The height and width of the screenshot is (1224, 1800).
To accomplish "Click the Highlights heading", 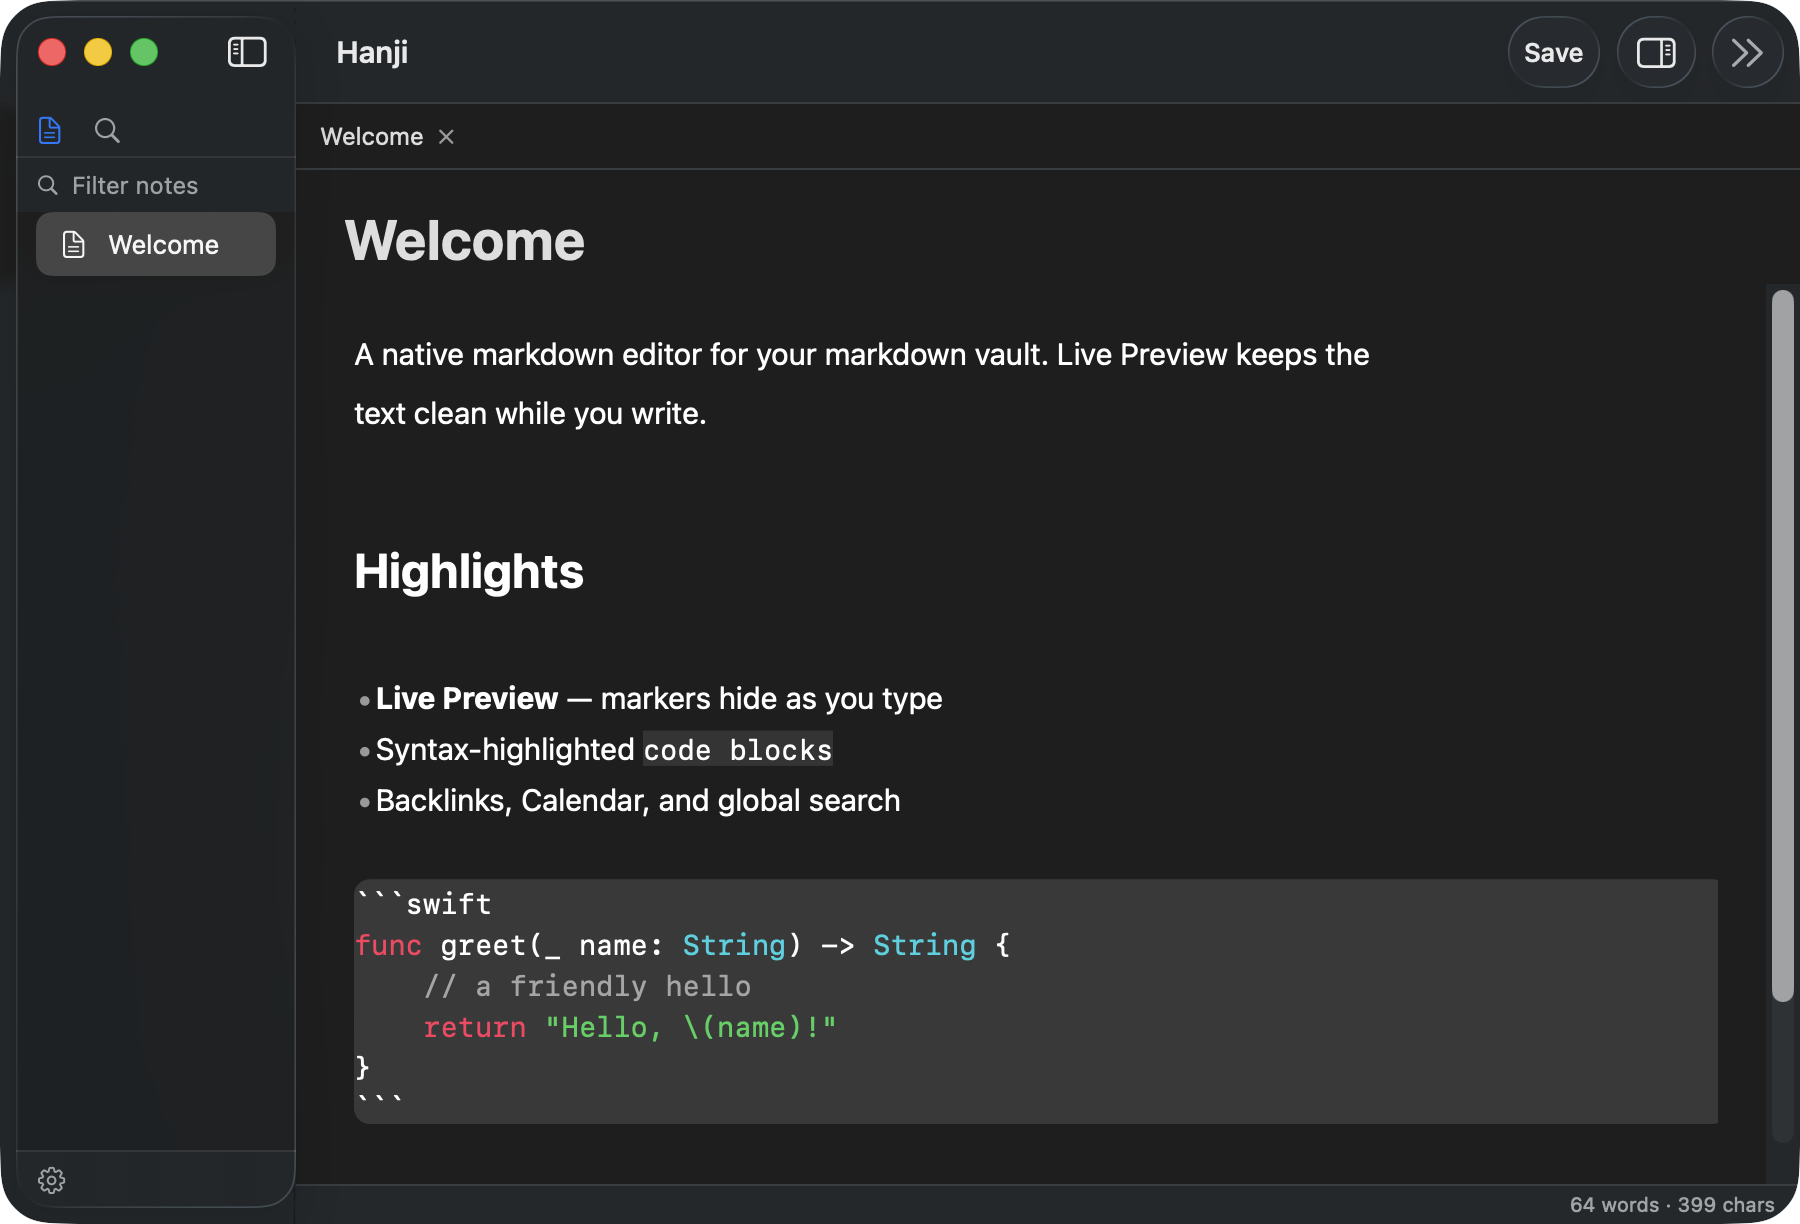I will [x=469, y=572].
